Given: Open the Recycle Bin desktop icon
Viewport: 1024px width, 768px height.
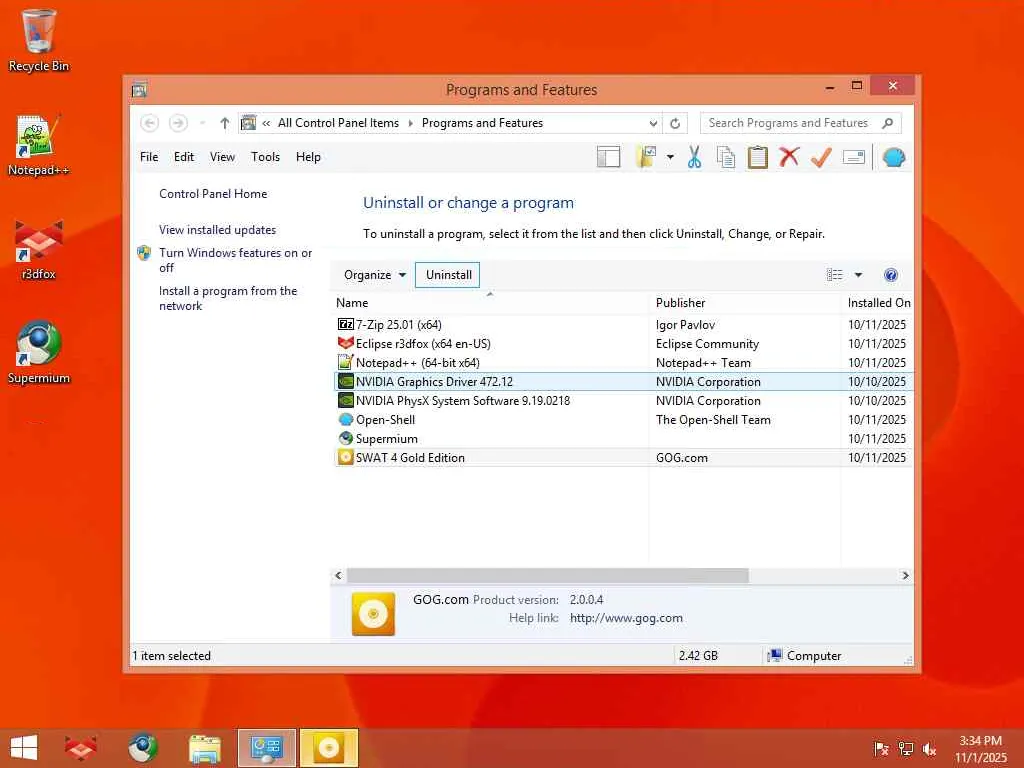Looking at the screenshot, I should (x=39, y=41).
